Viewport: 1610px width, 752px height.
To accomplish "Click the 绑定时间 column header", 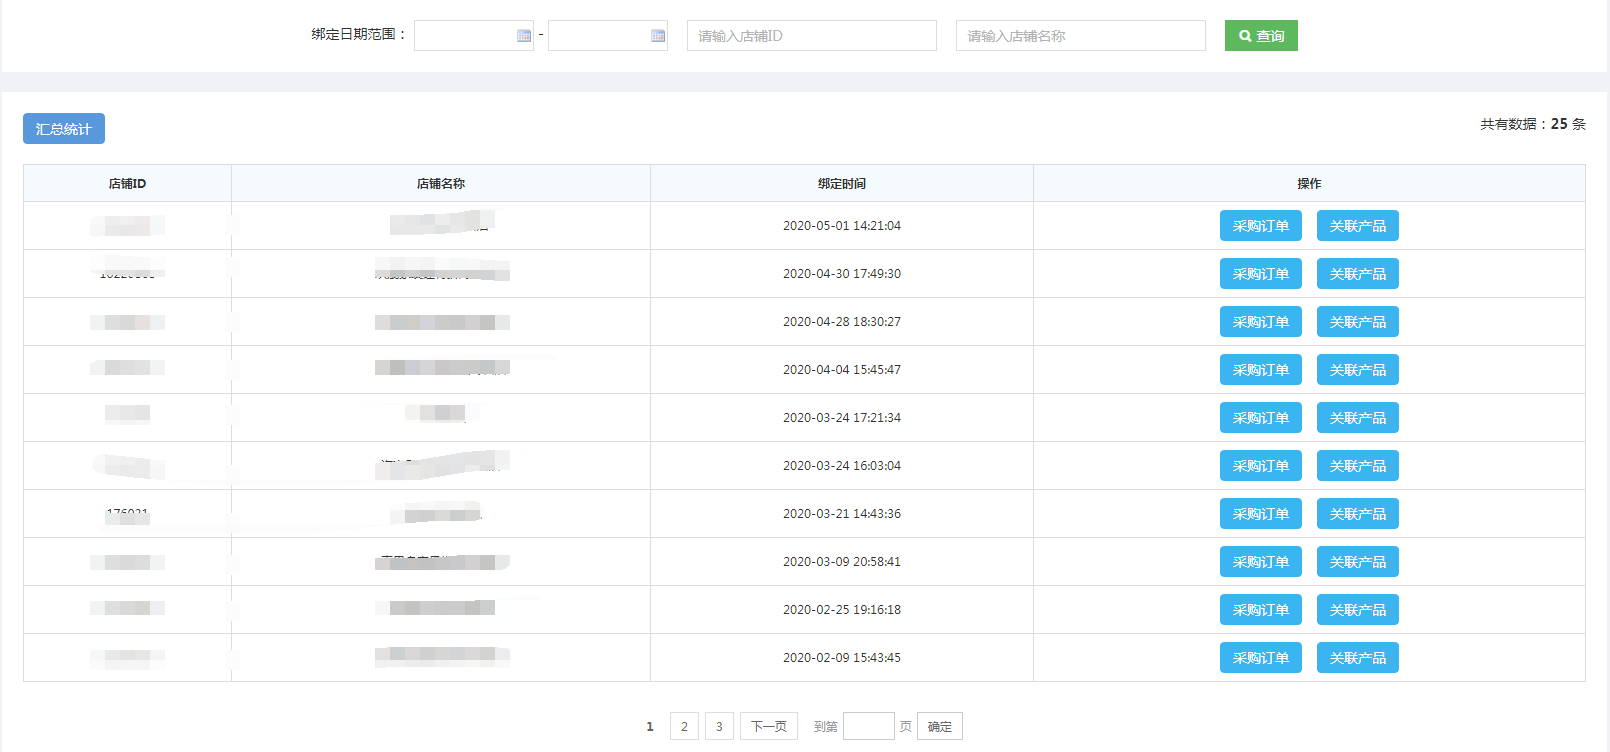I will pyautogui.click(x=842, y=184).
